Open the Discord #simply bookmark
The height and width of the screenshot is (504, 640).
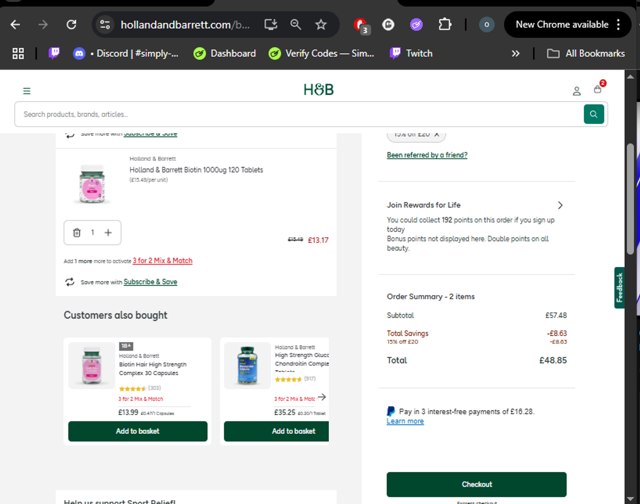(x=126, y=53)
